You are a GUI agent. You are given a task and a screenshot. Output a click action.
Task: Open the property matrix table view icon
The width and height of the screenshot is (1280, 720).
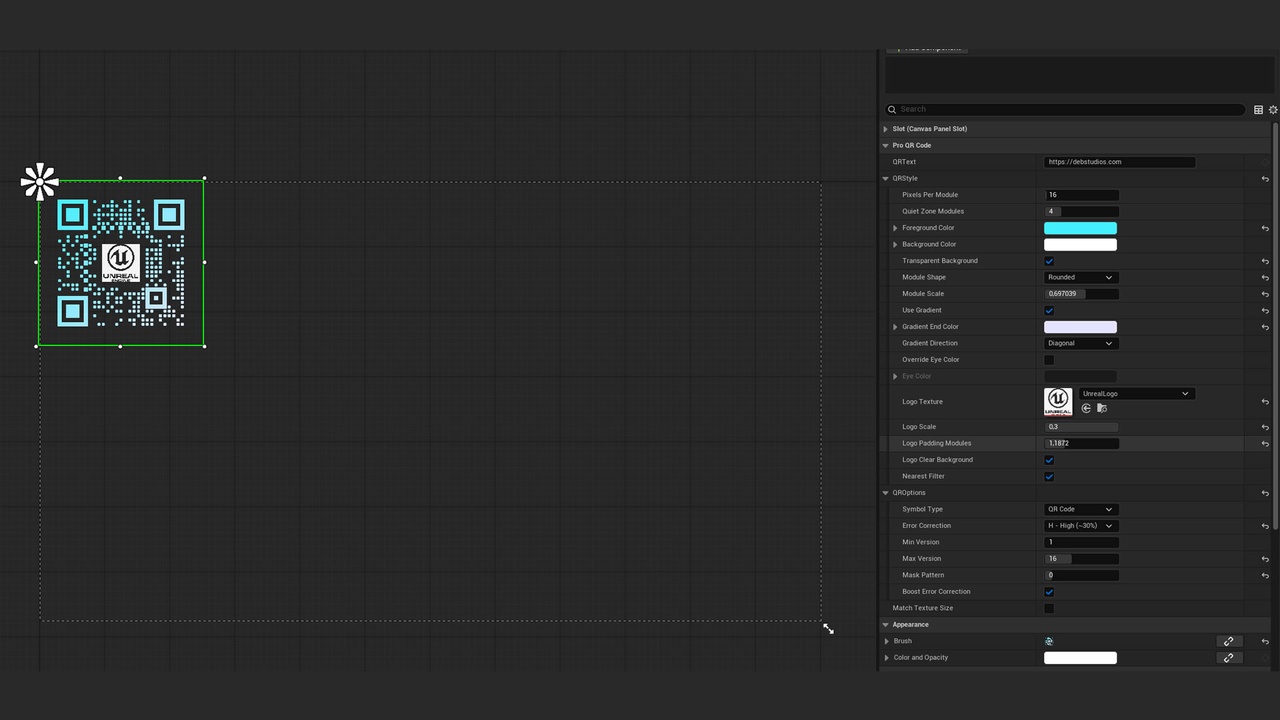(x=1258, y=110)
